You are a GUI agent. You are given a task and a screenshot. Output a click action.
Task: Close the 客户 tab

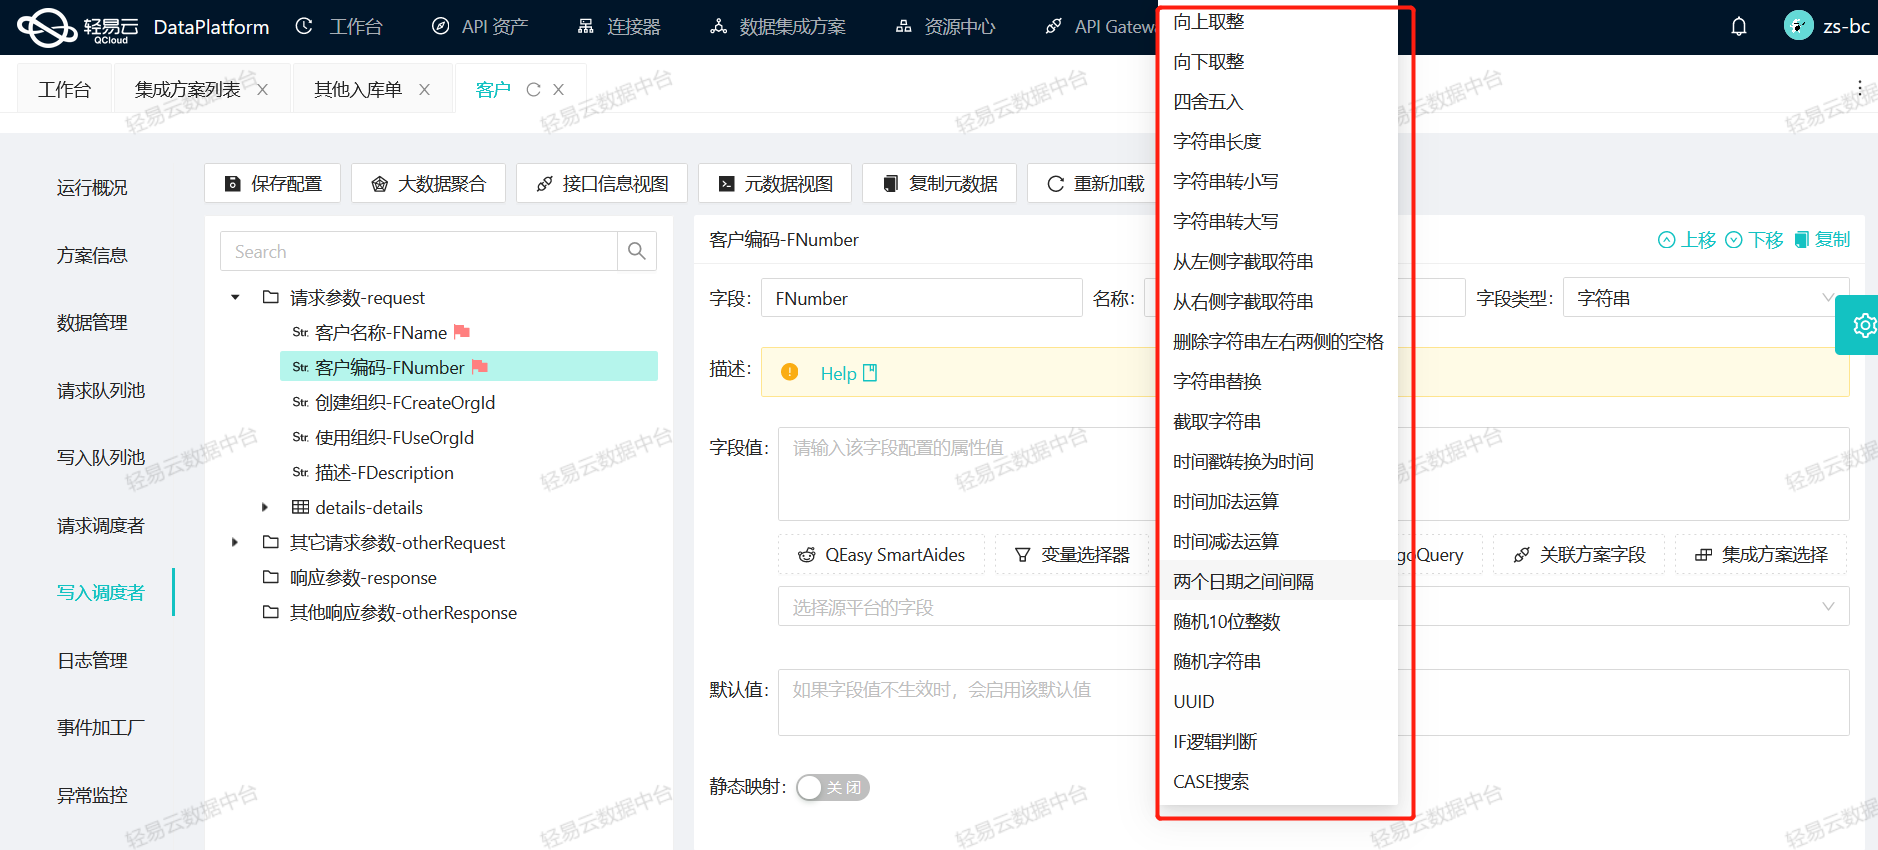pos(558,90)
